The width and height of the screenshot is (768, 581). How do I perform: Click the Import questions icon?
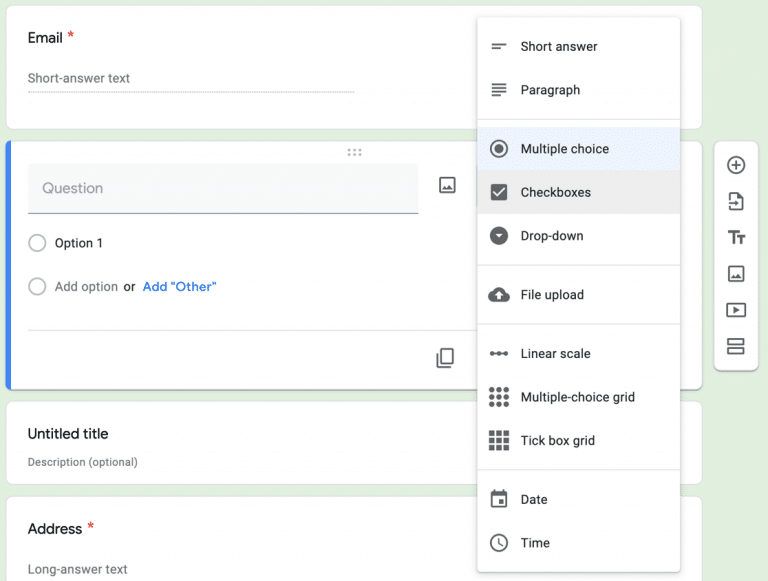click(736, 201)
